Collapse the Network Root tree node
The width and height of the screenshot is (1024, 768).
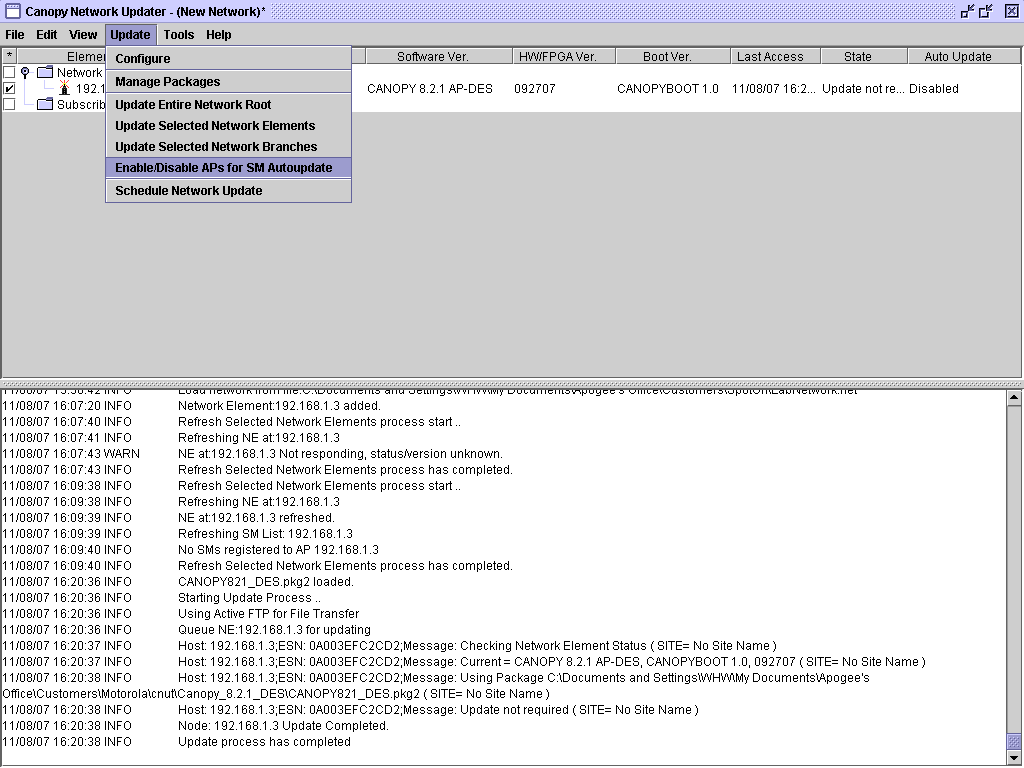point(25,72)
